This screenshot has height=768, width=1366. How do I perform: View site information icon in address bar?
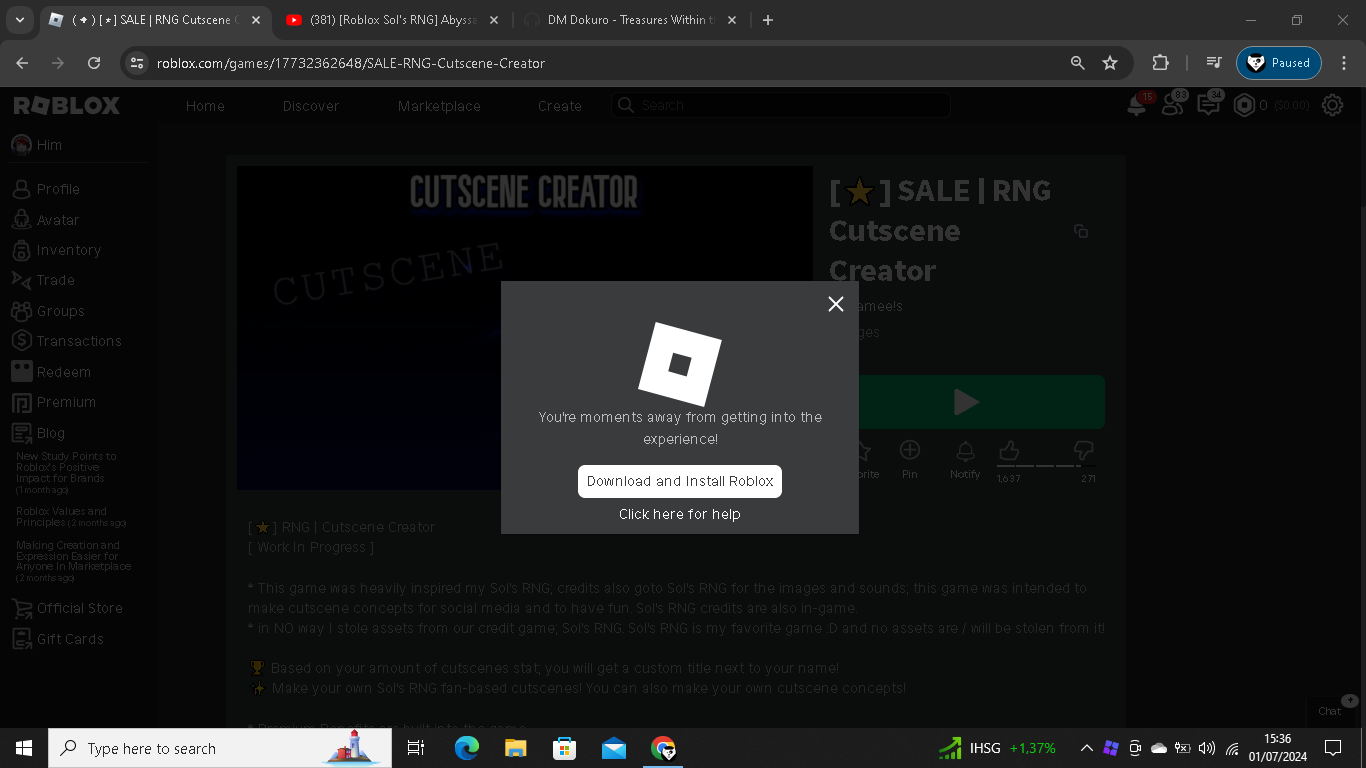coord(138,63)
